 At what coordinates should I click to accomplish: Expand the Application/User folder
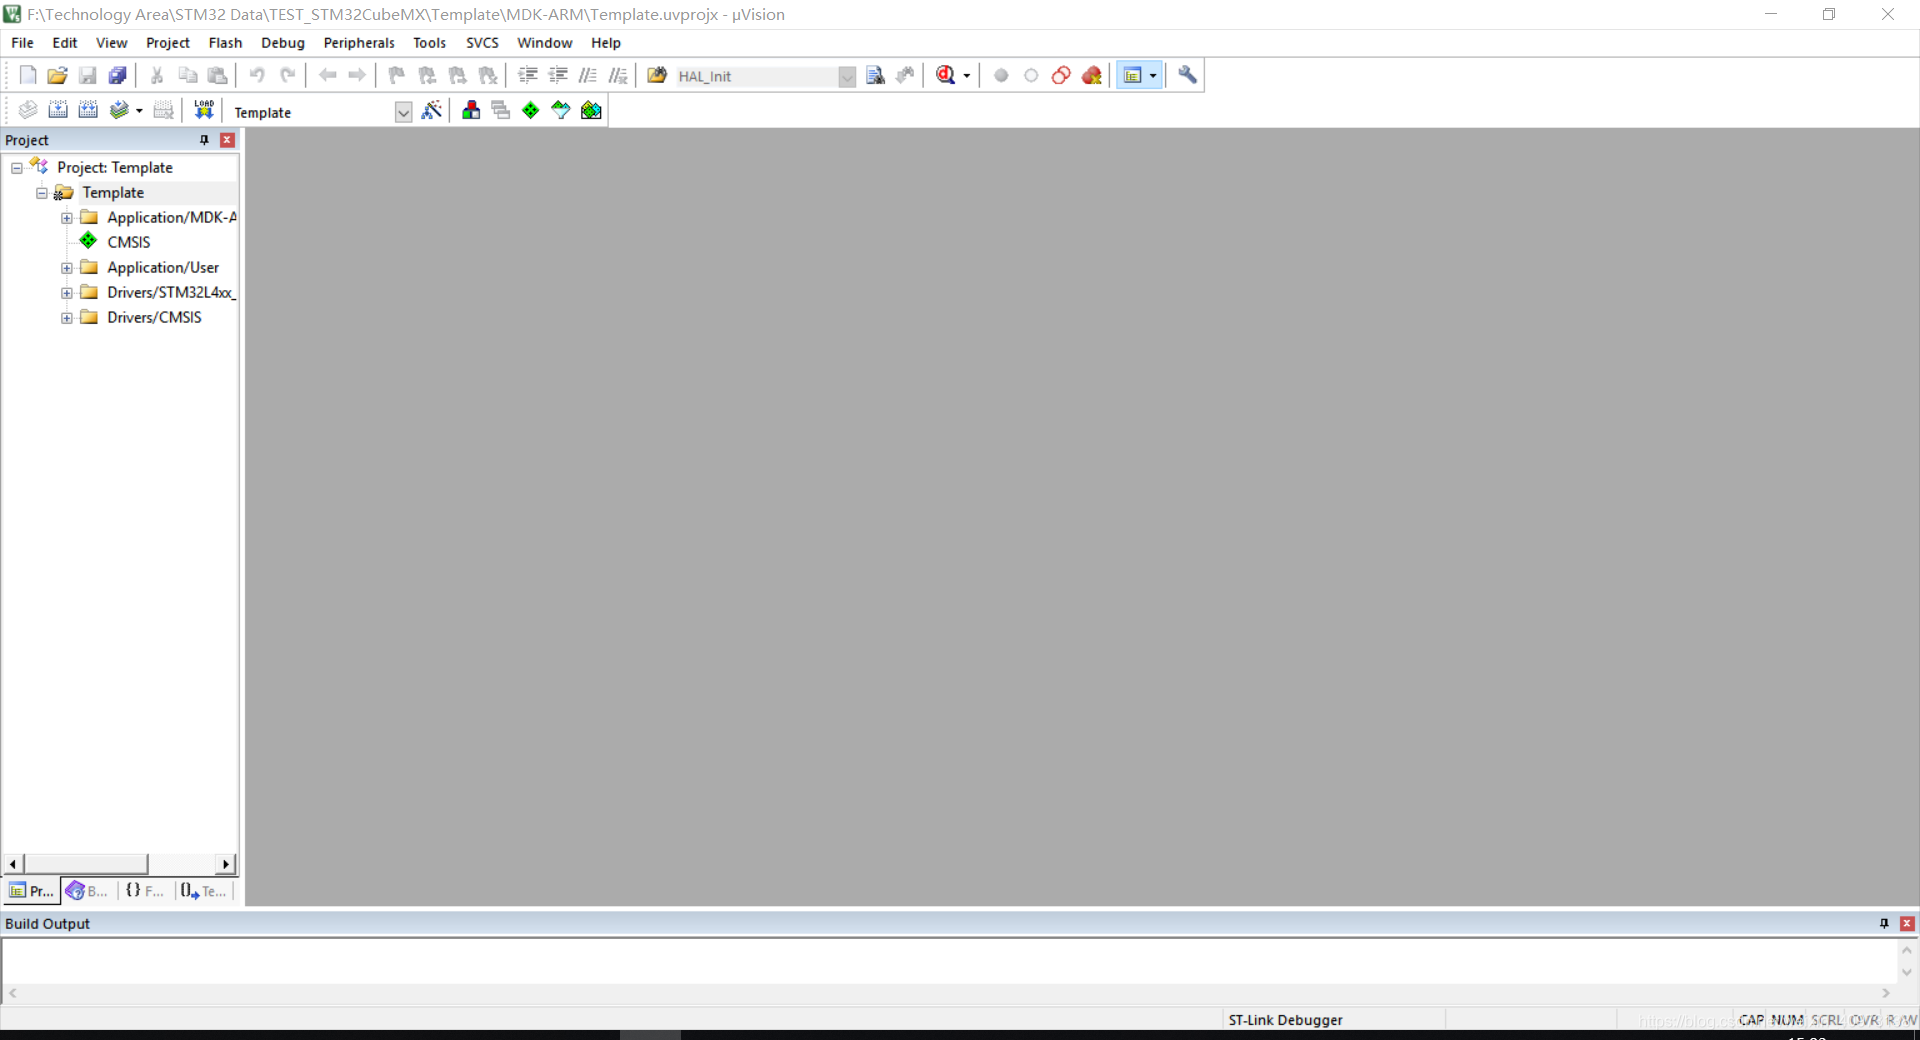(x=66, y=268)
